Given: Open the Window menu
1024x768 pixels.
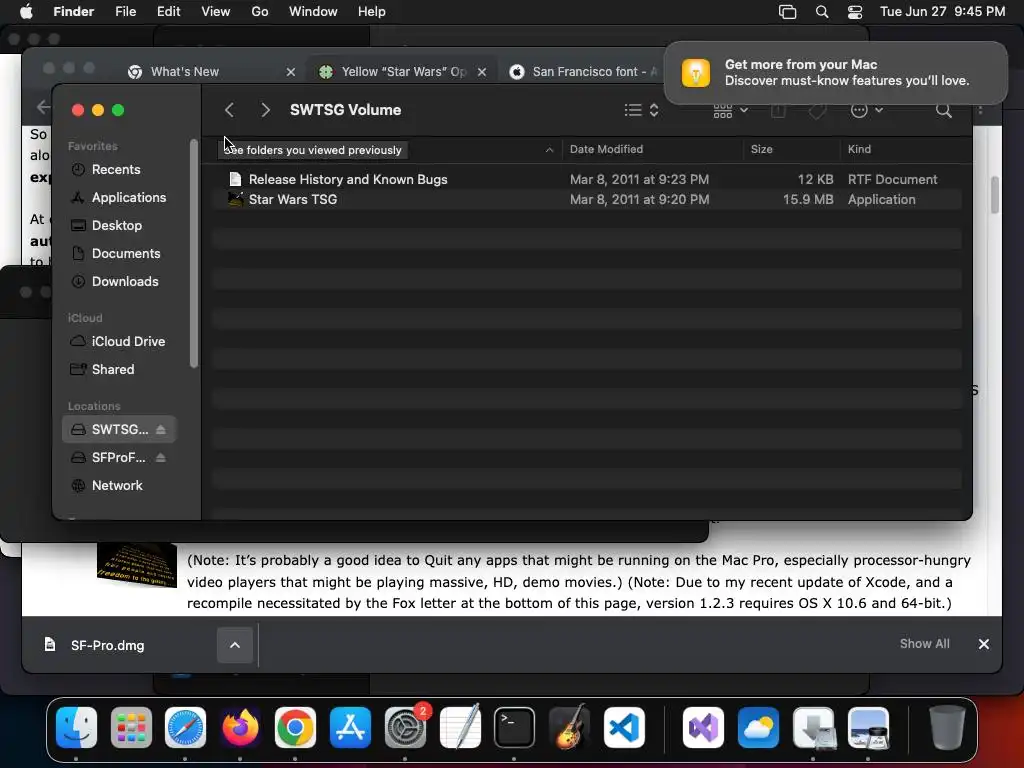Looking at the screenshot, I should point(313,12).
